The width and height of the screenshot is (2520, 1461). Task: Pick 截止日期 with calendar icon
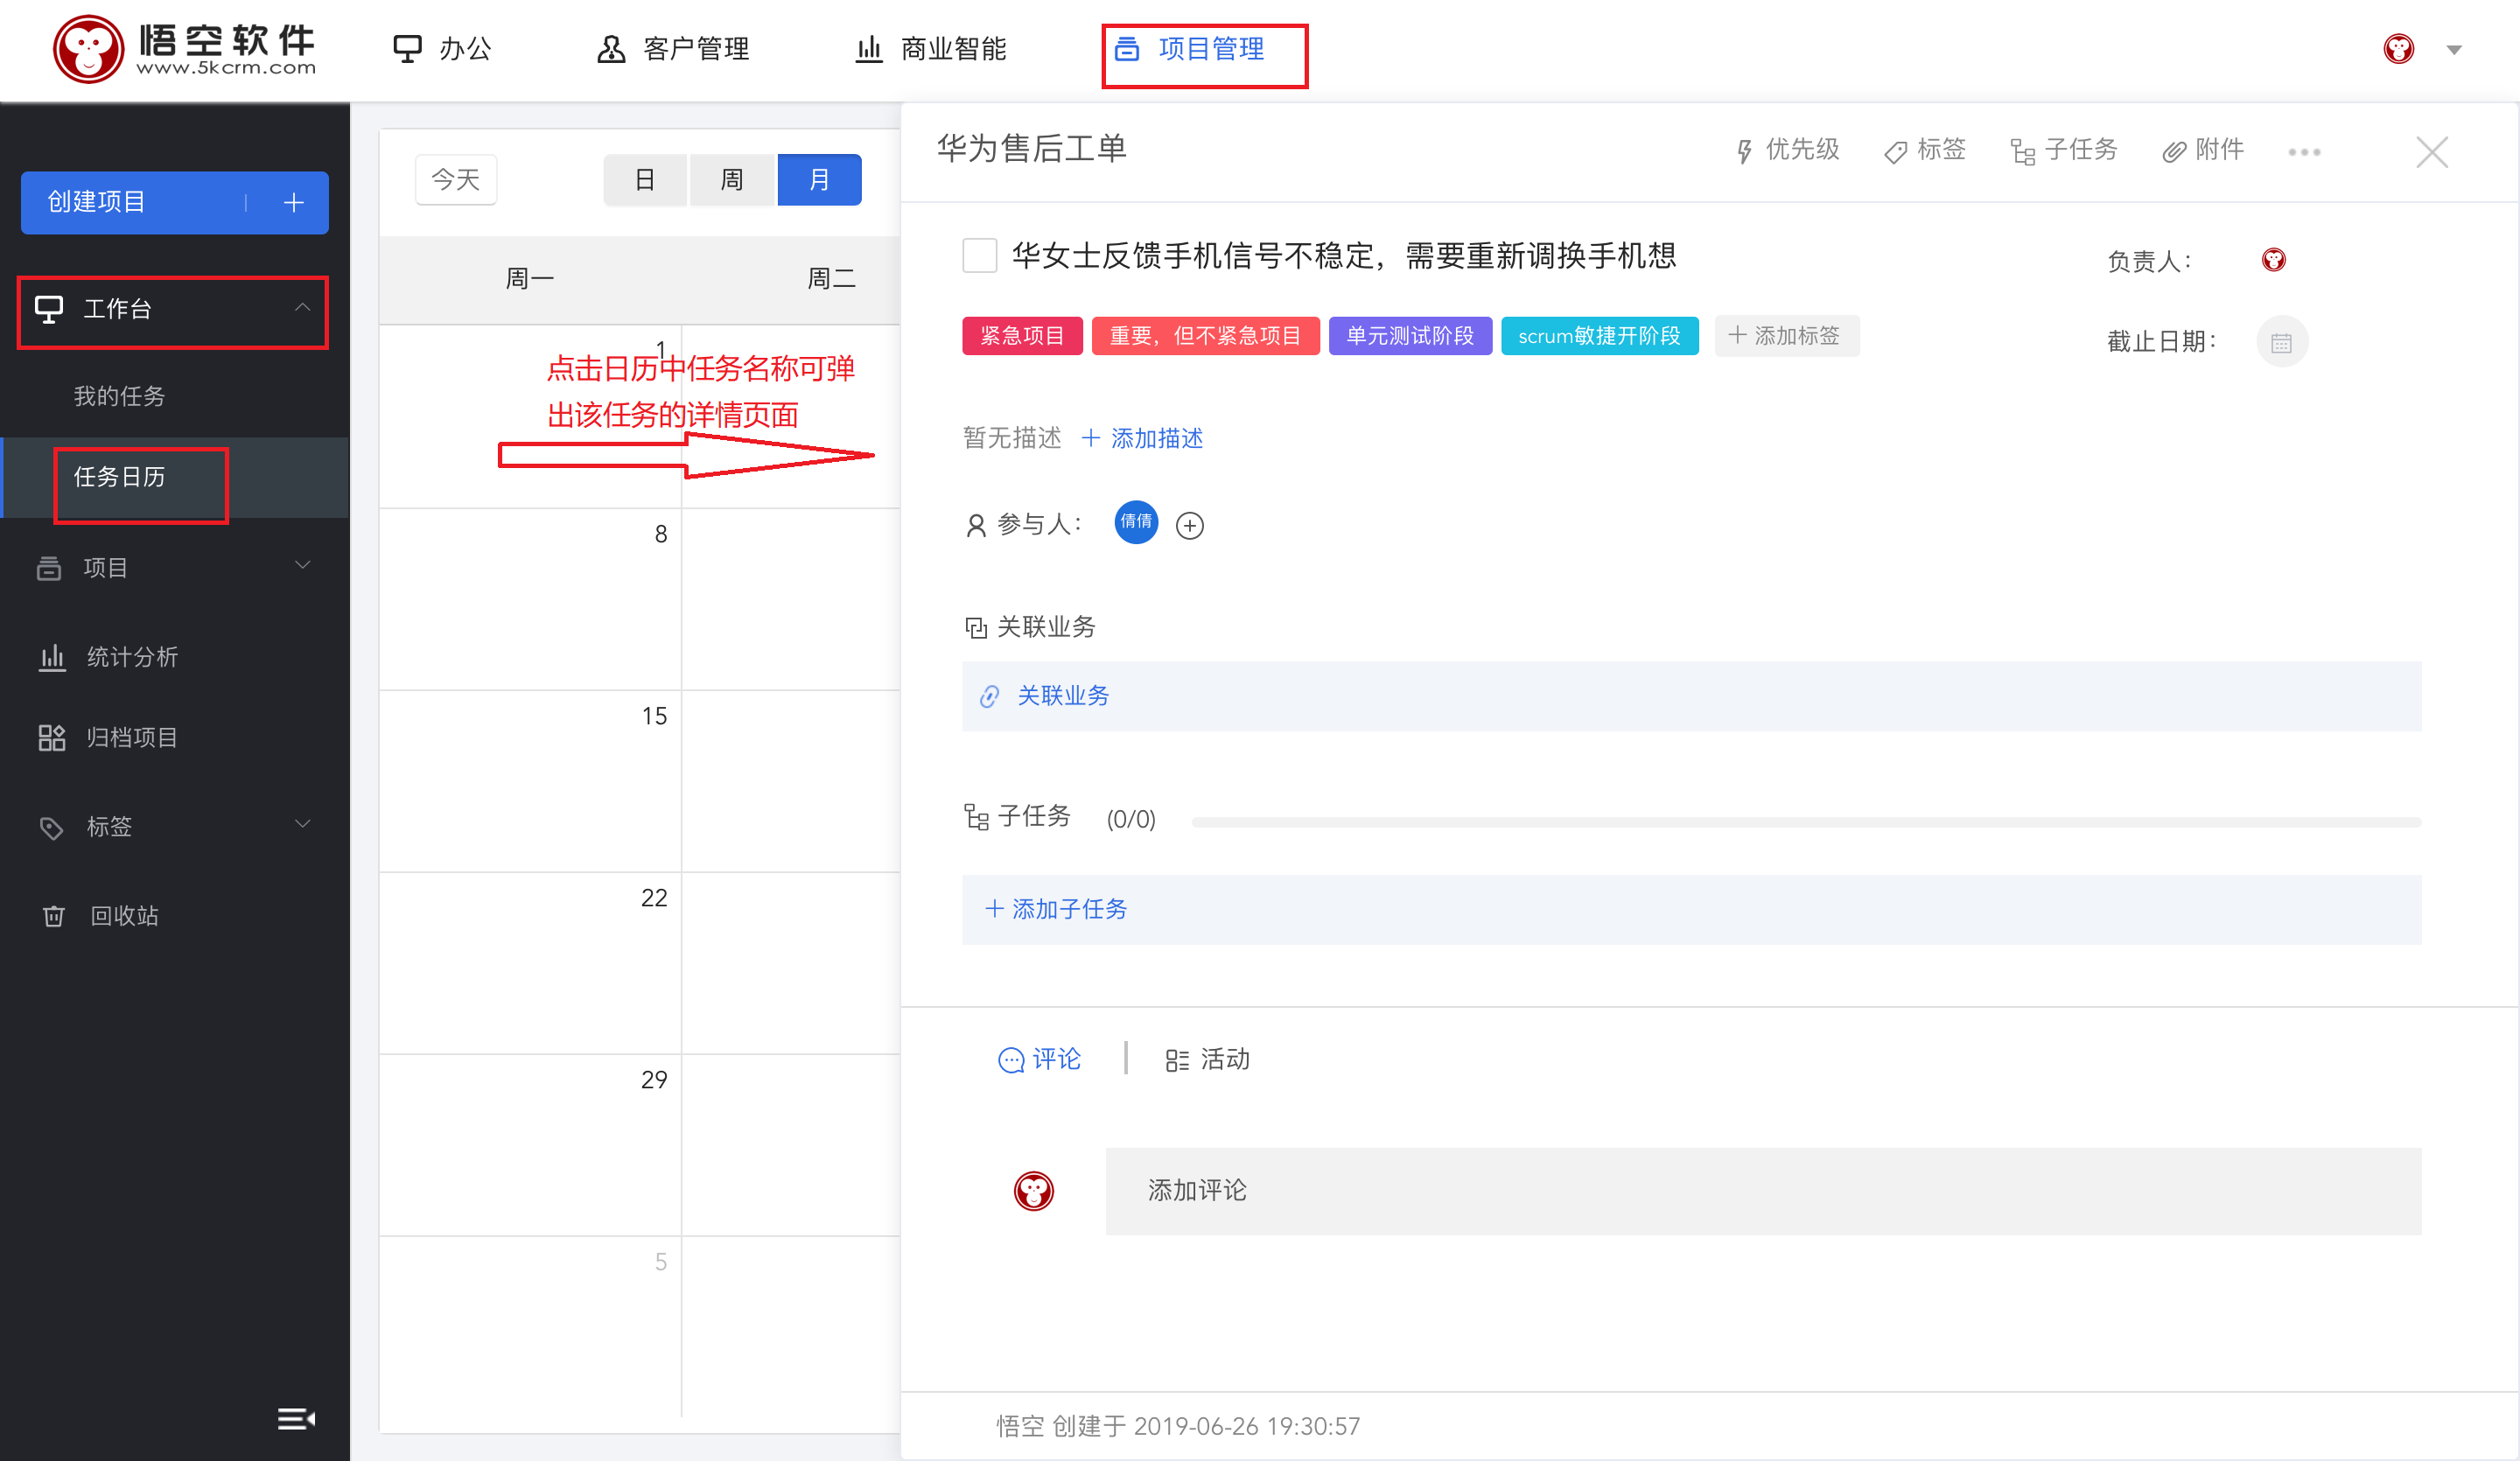pyautogui.click(x=2282, y=342)
